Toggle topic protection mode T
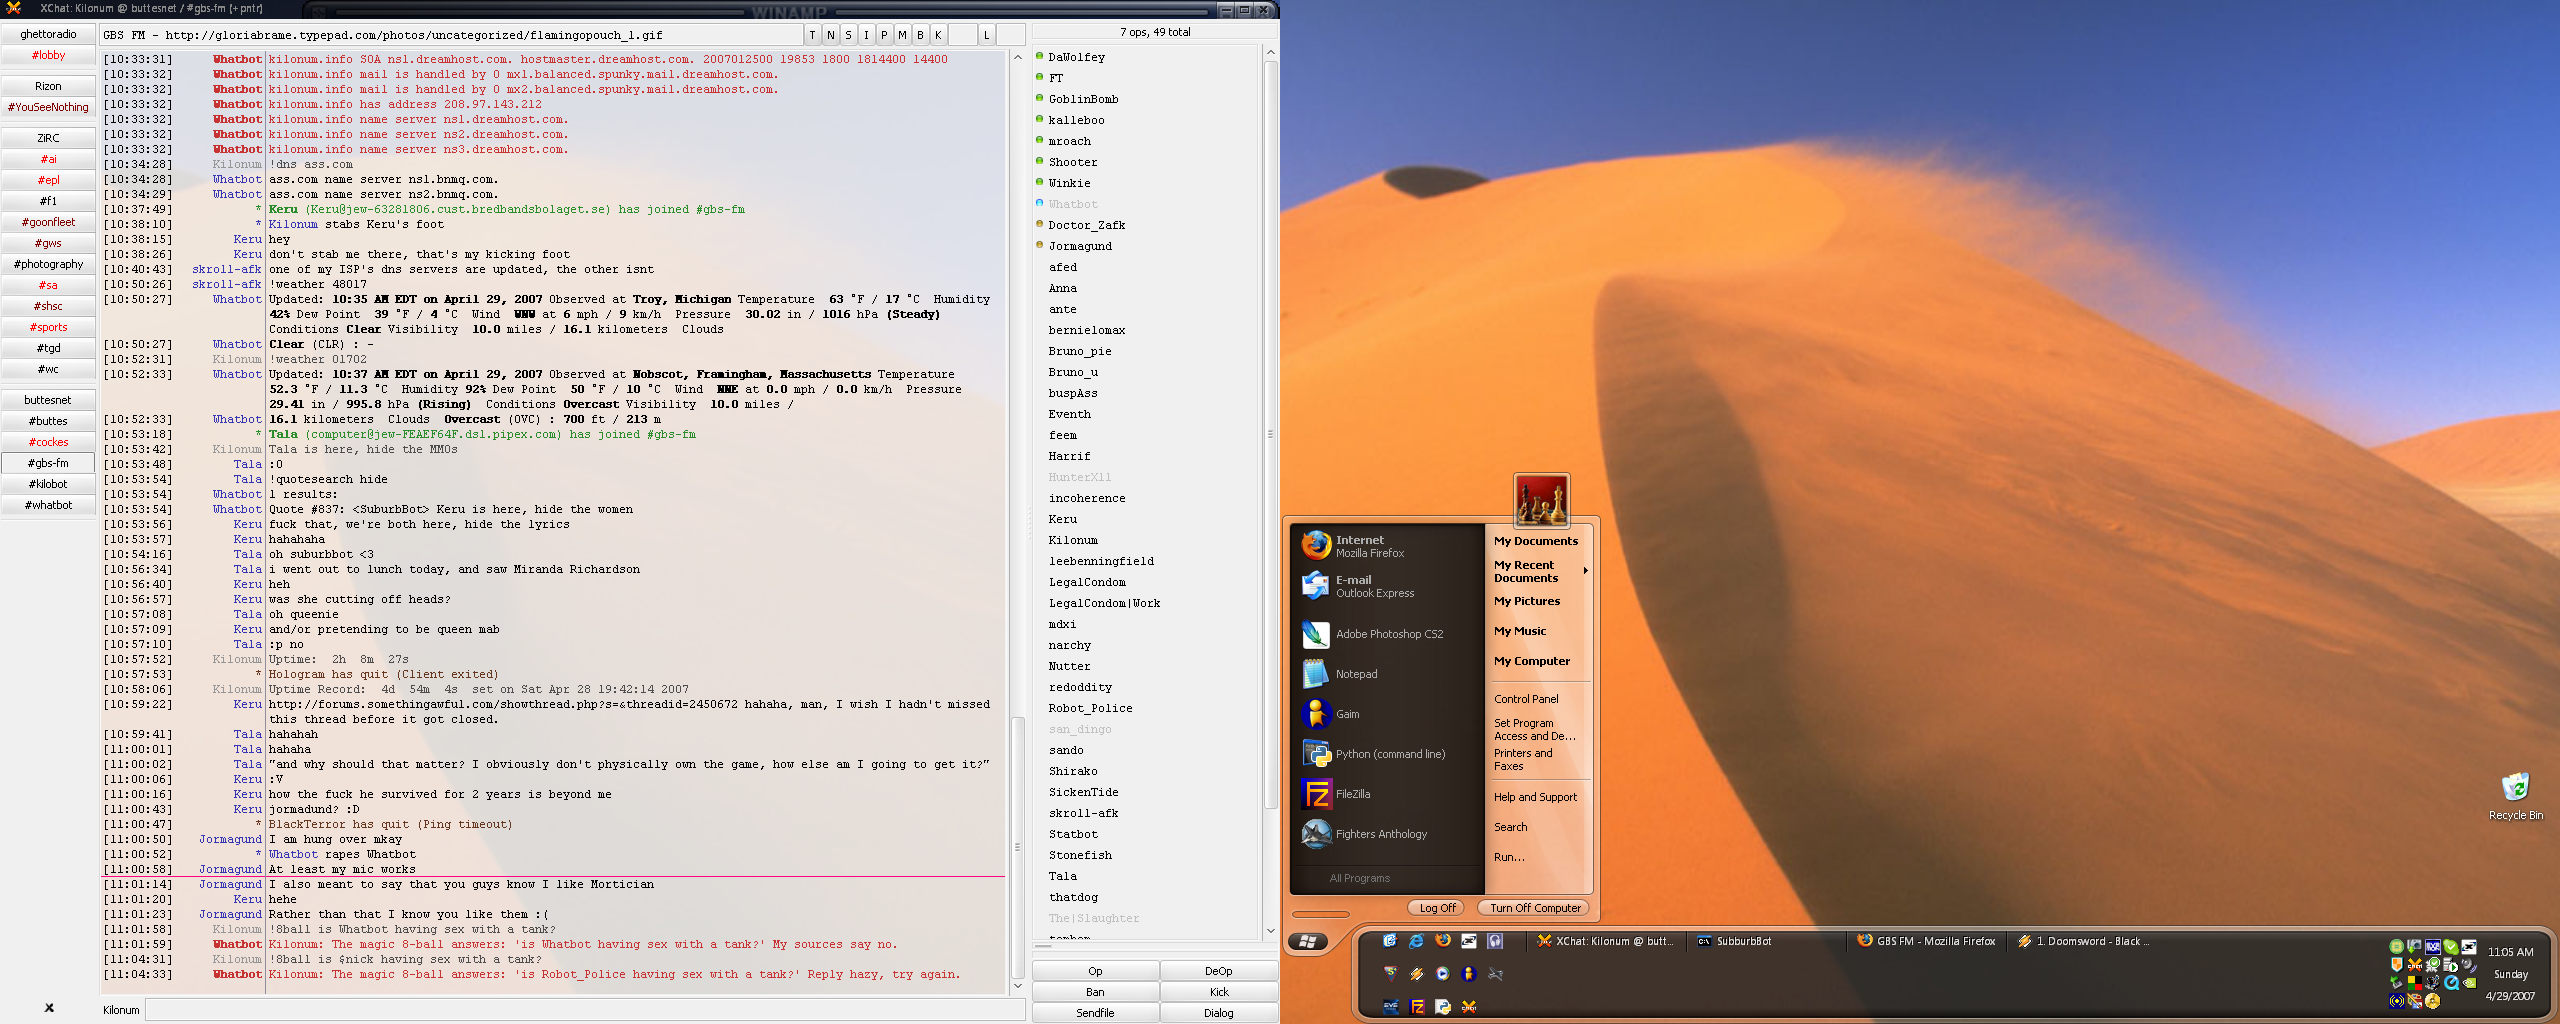 click(812, 35)
